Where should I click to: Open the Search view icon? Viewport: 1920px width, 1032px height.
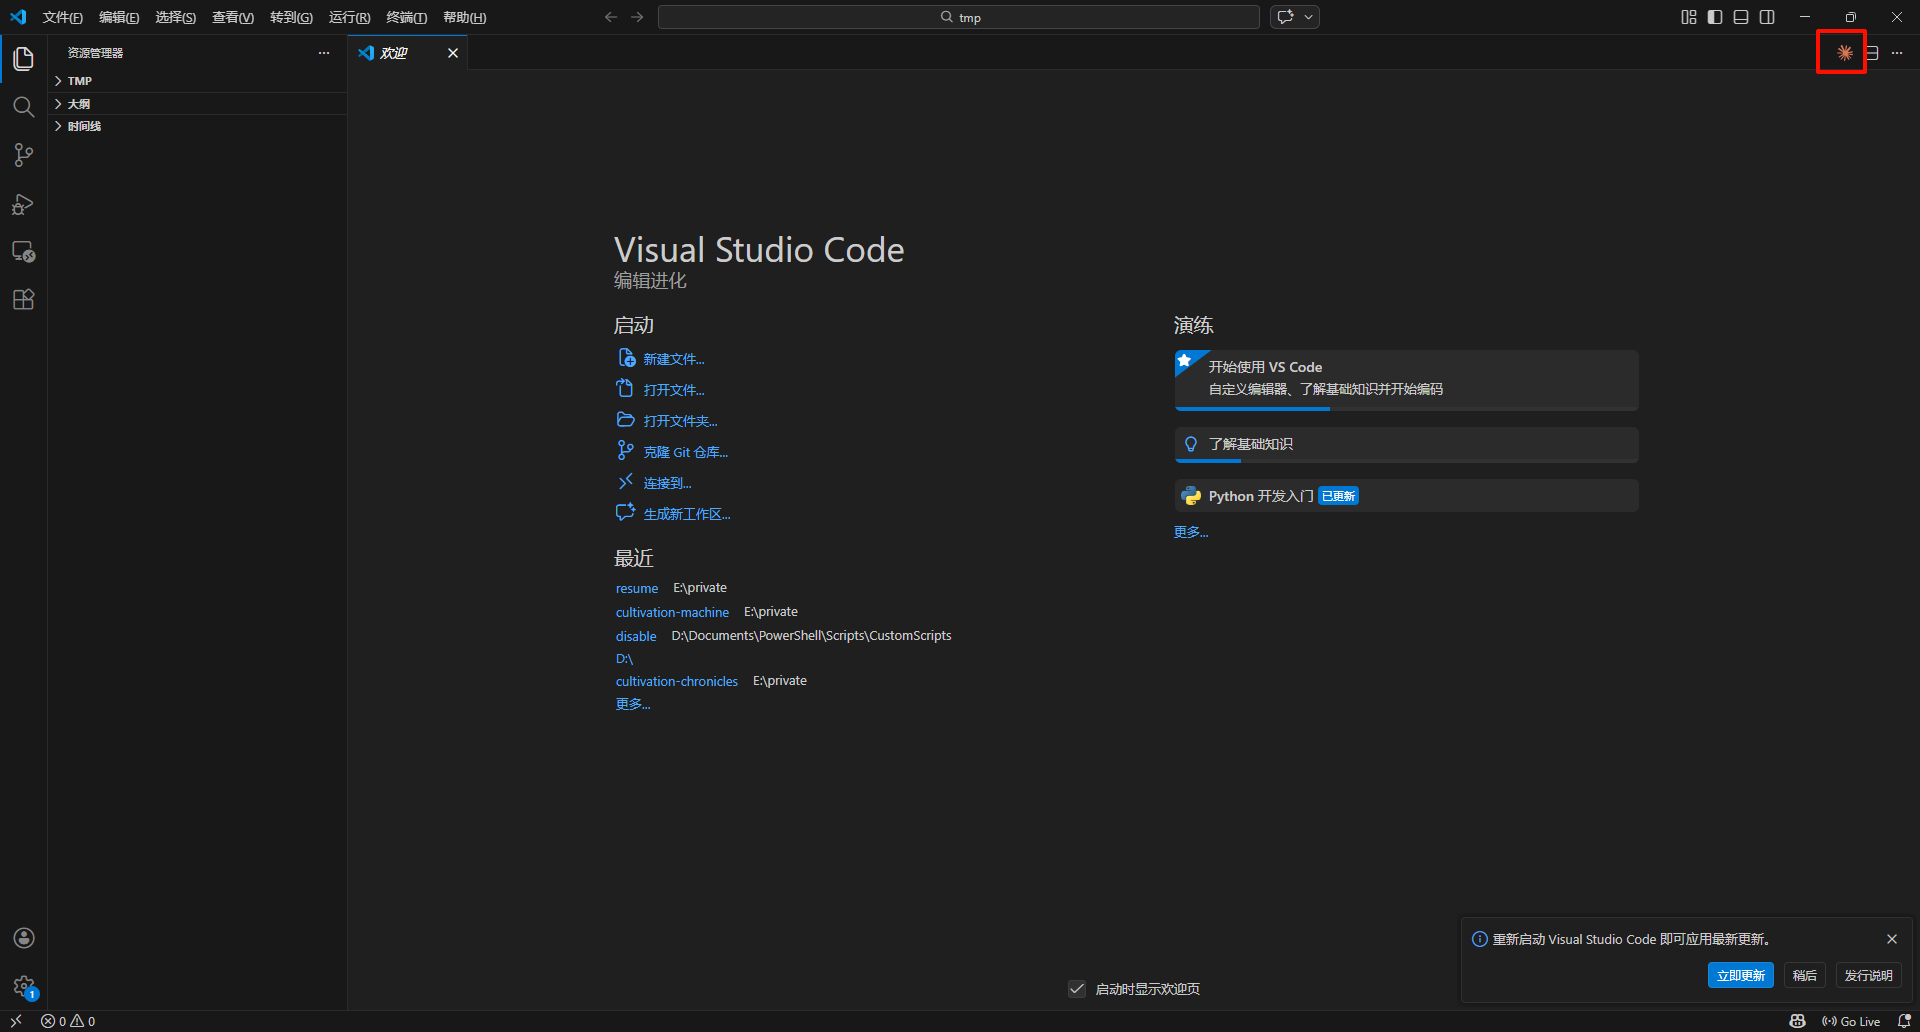pyautogui.click(x=24, y=107)
